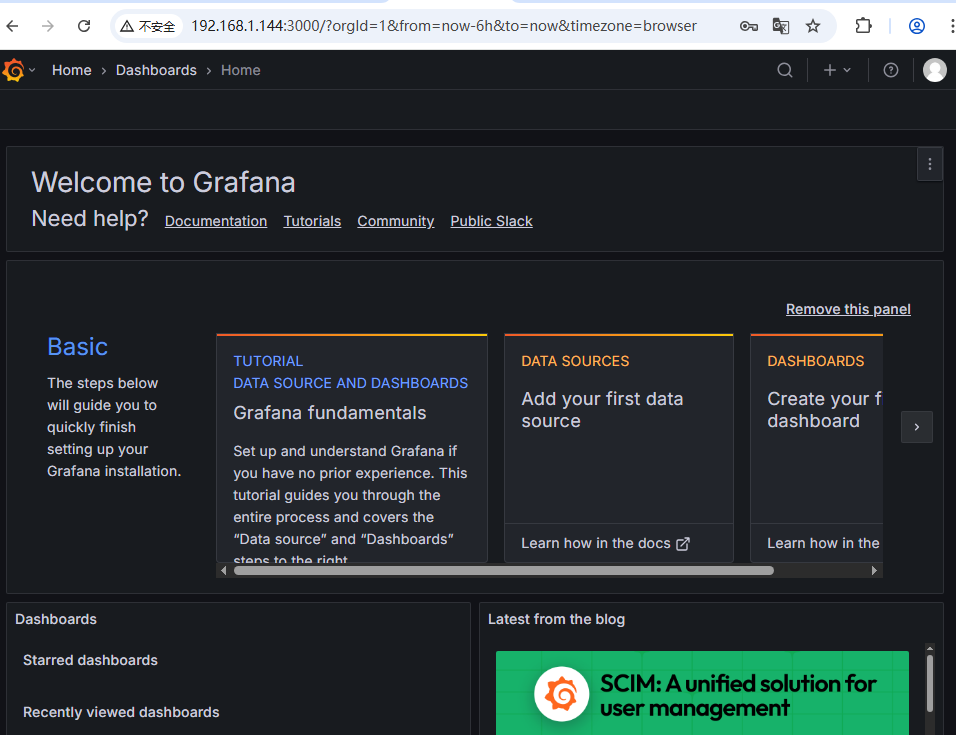Open the plus dropdown in the top bar

[837, 70]
